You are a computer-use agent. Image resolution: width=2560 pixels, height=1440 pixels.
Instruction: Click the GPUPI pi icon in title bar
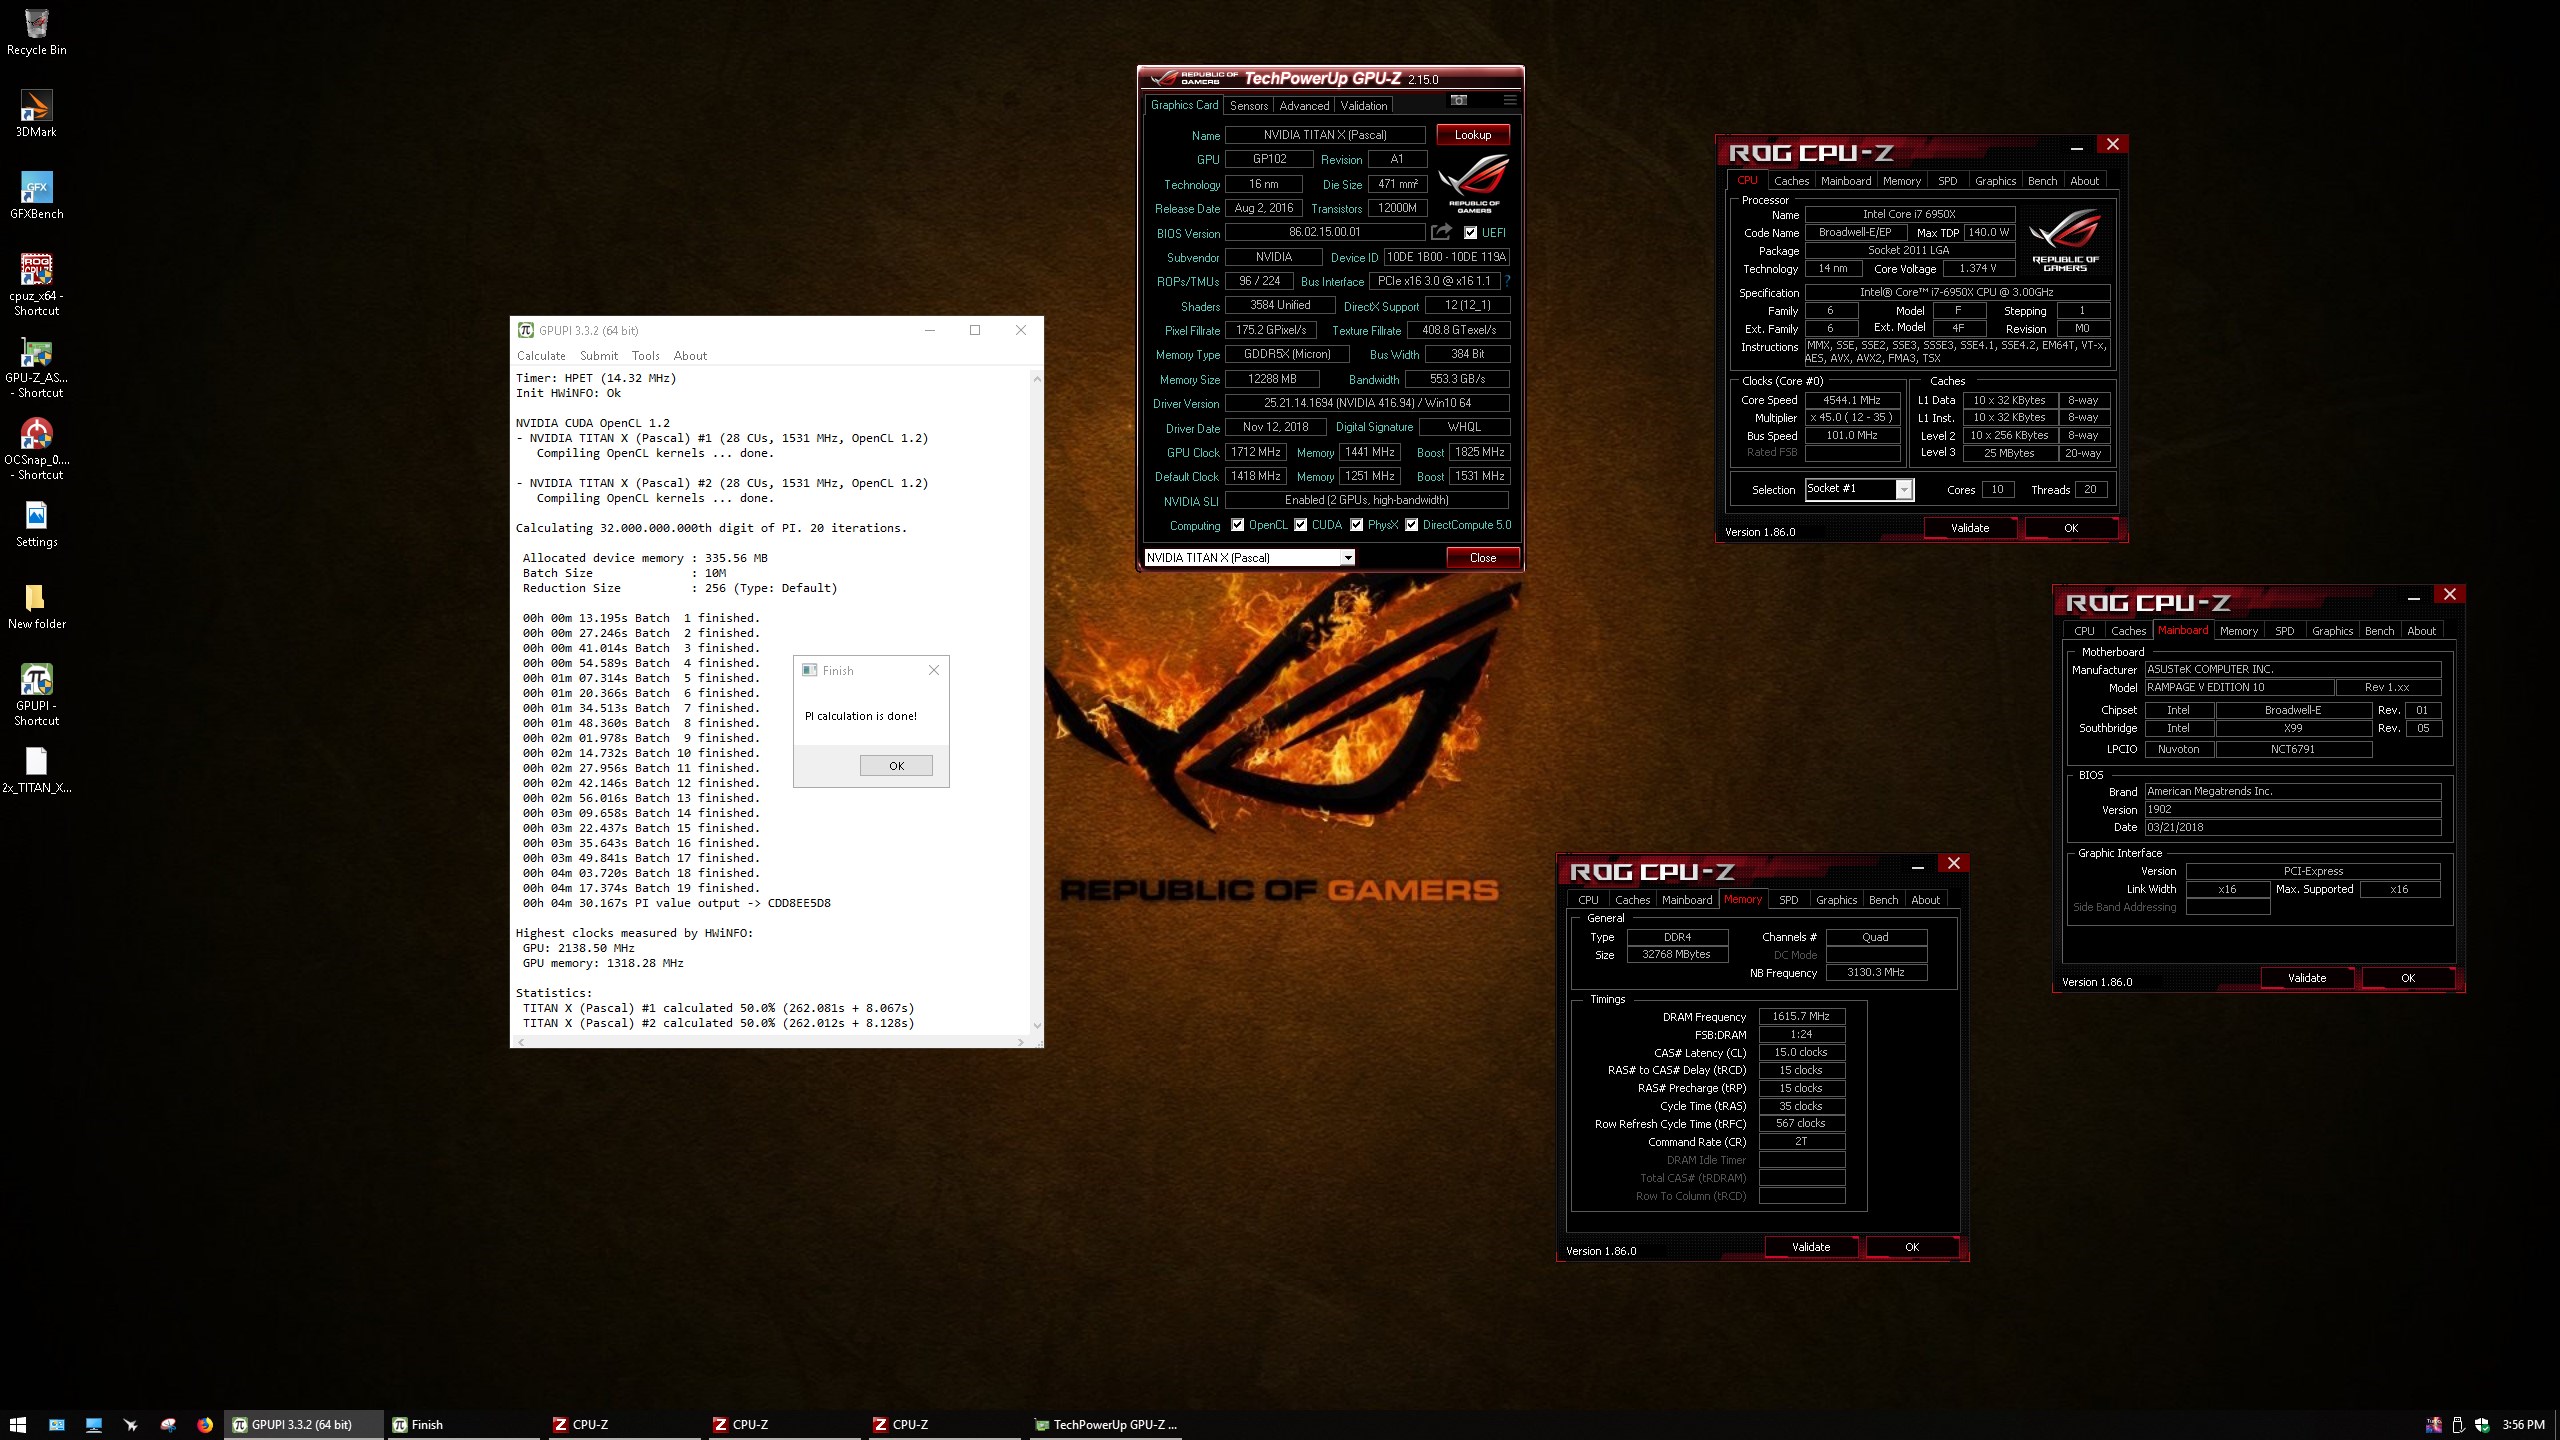tap(525, 330)
